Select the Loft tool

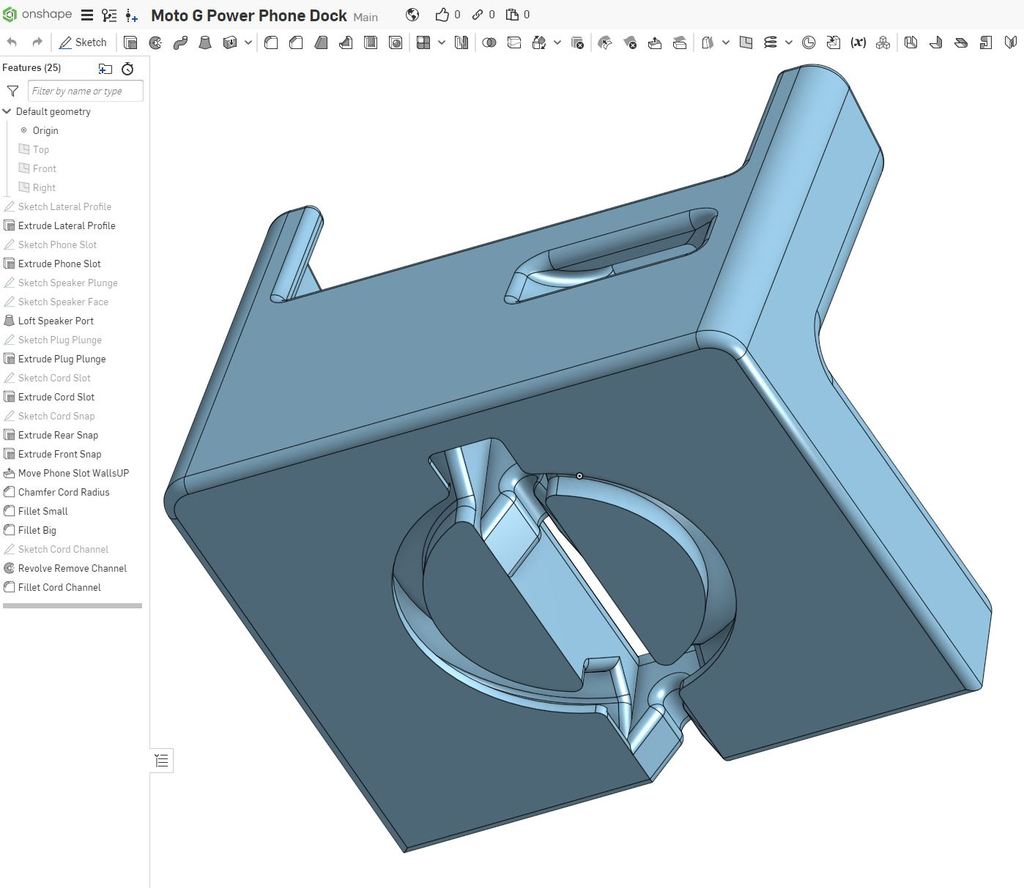pos(204,42)
